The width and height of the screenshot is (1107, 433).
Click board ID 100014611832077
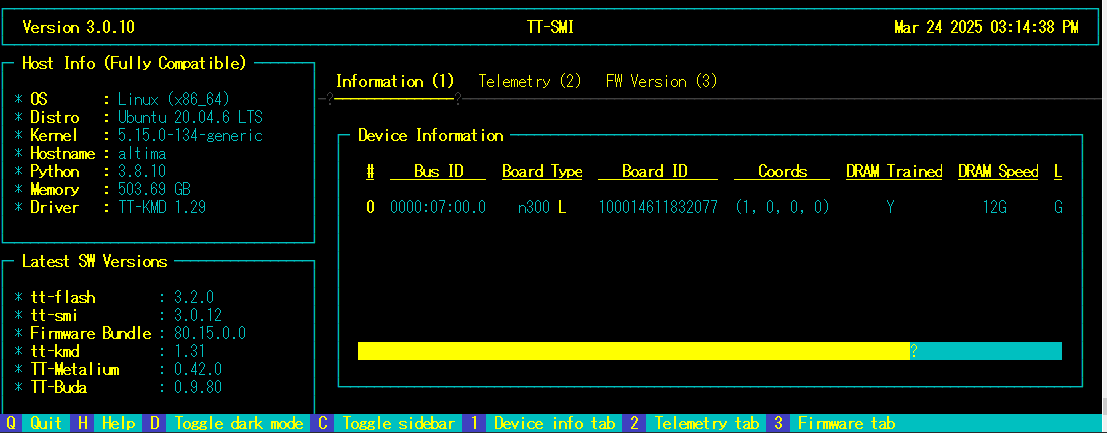(658, 208)
